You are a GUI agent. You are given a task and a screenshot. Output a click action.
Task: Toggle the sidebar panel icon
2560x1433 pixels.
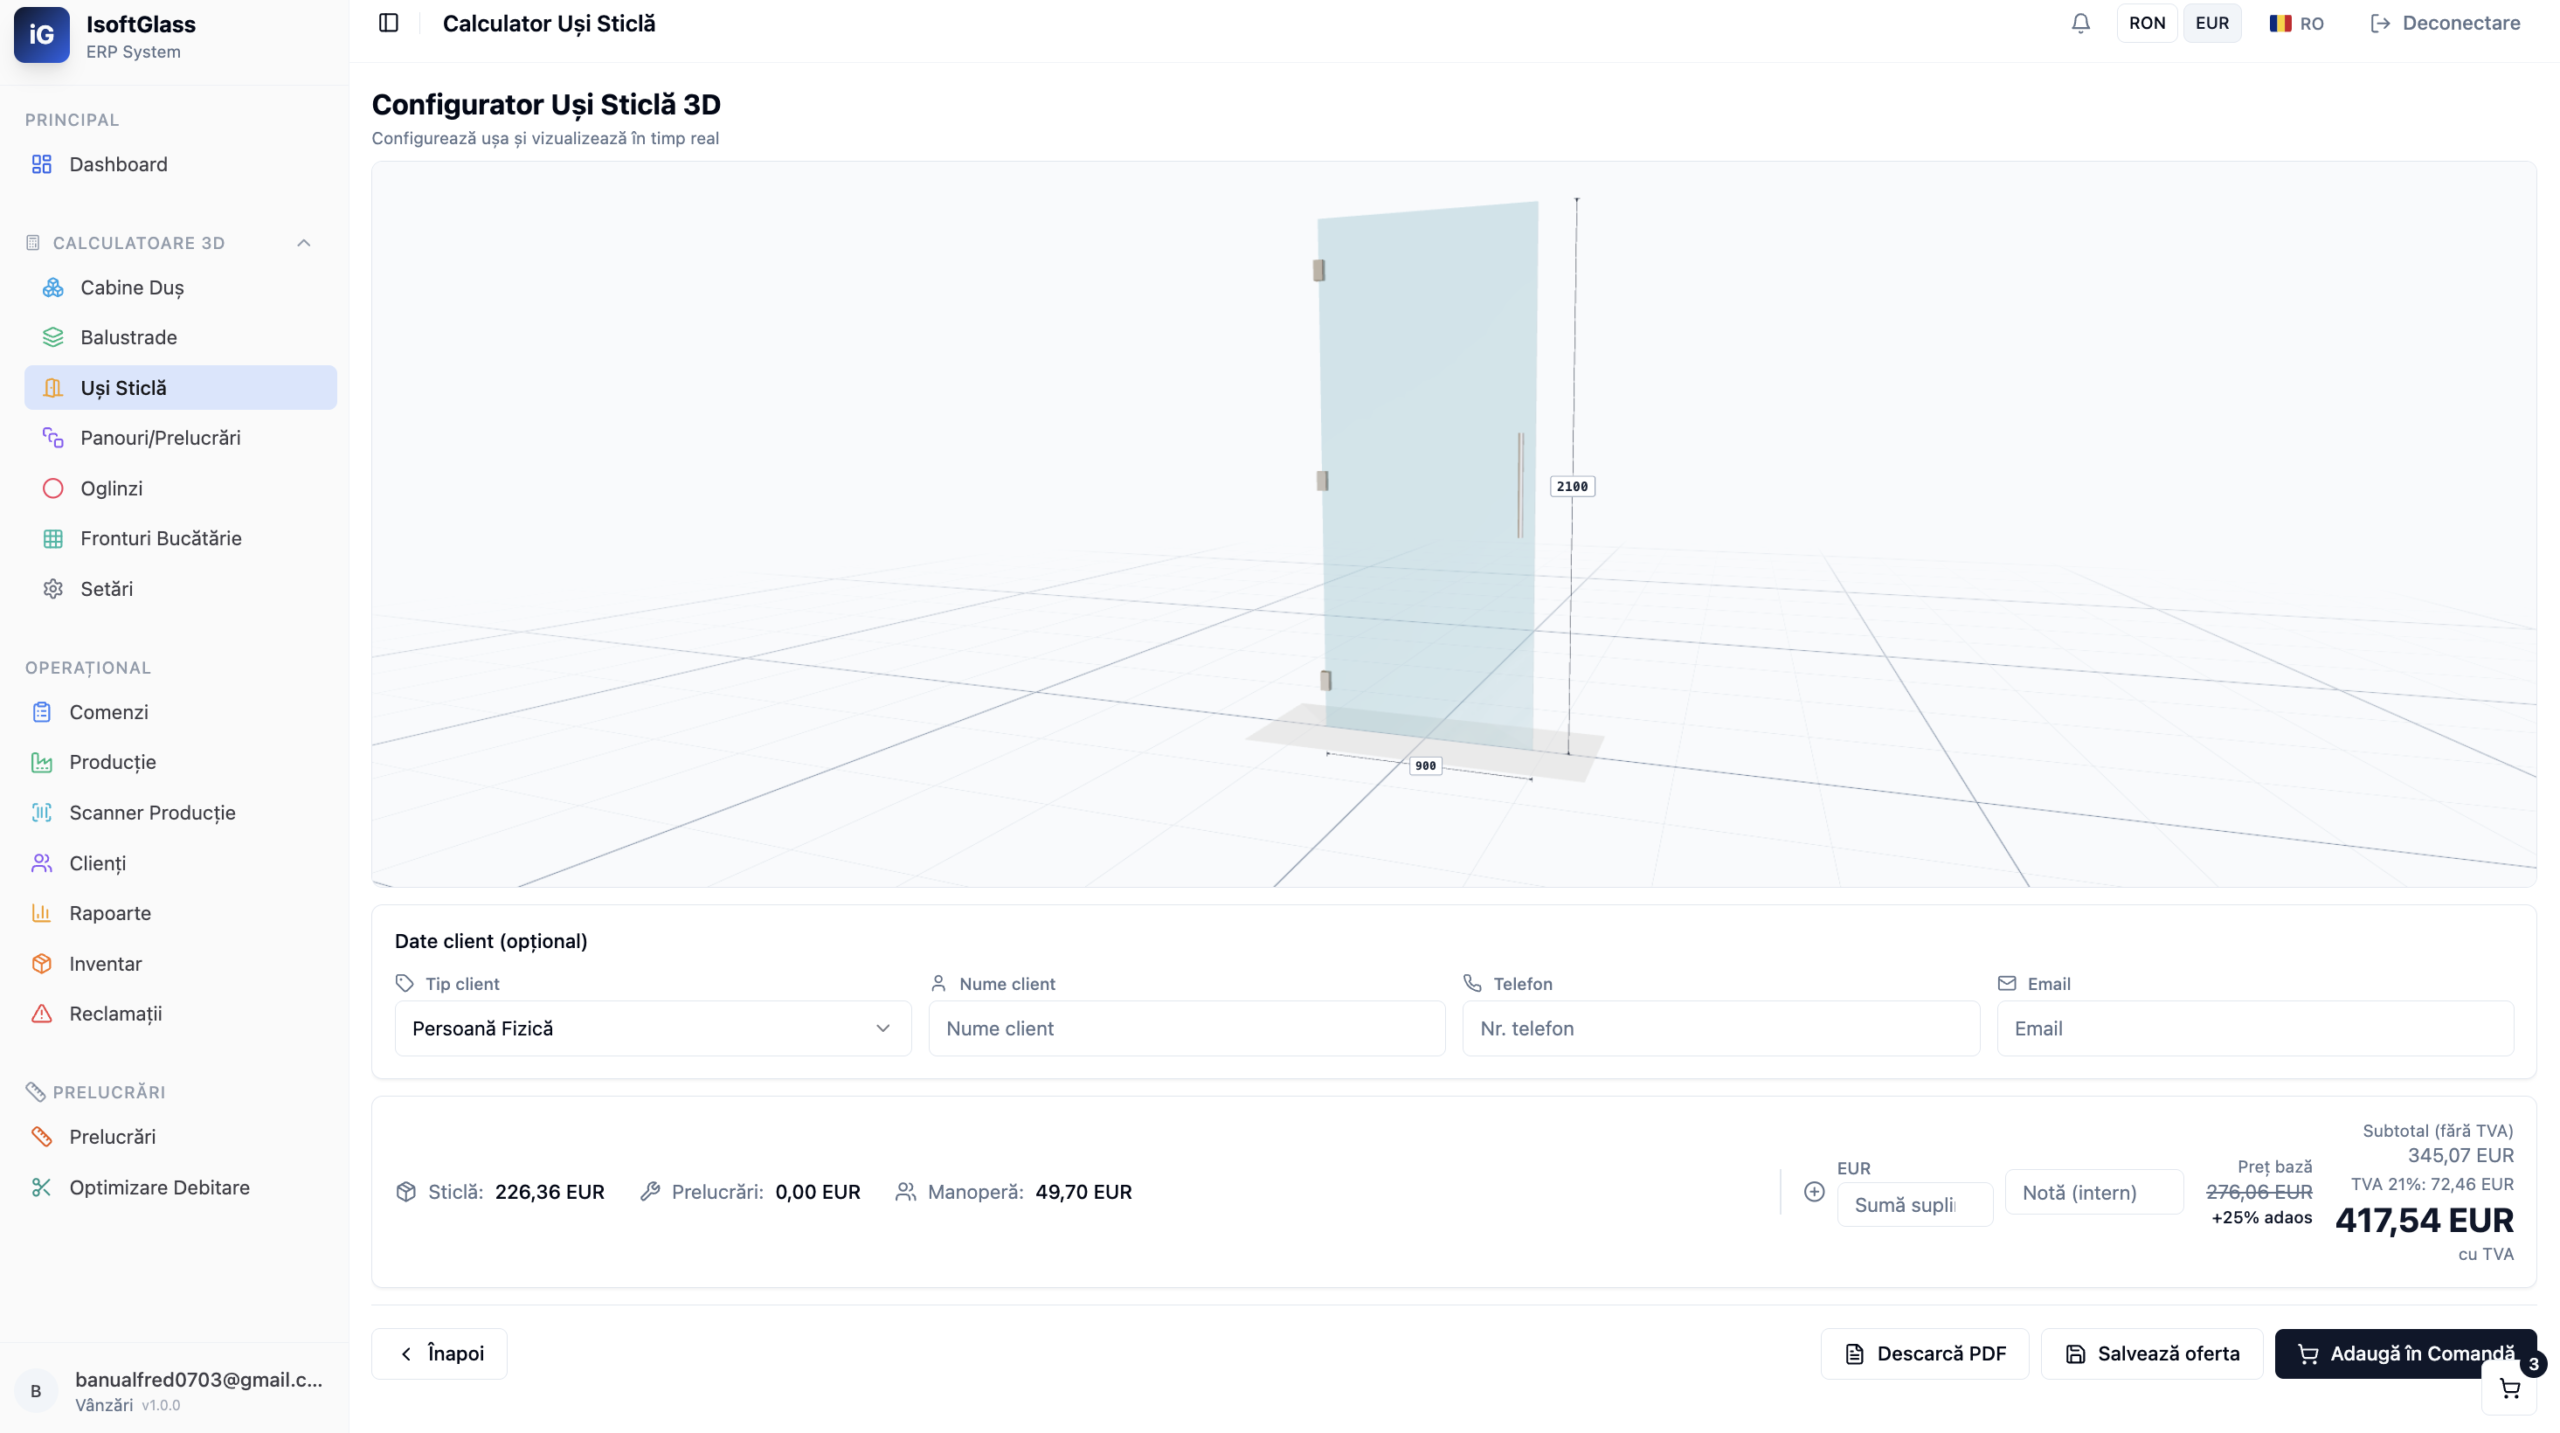(x=389, y=23)
